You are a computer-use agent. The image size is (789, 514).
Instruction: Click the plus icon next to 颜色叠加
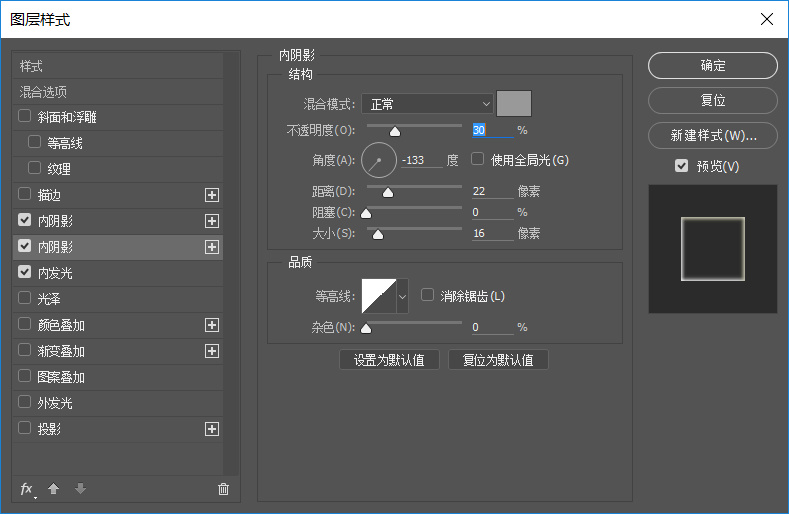pos(212,325)
